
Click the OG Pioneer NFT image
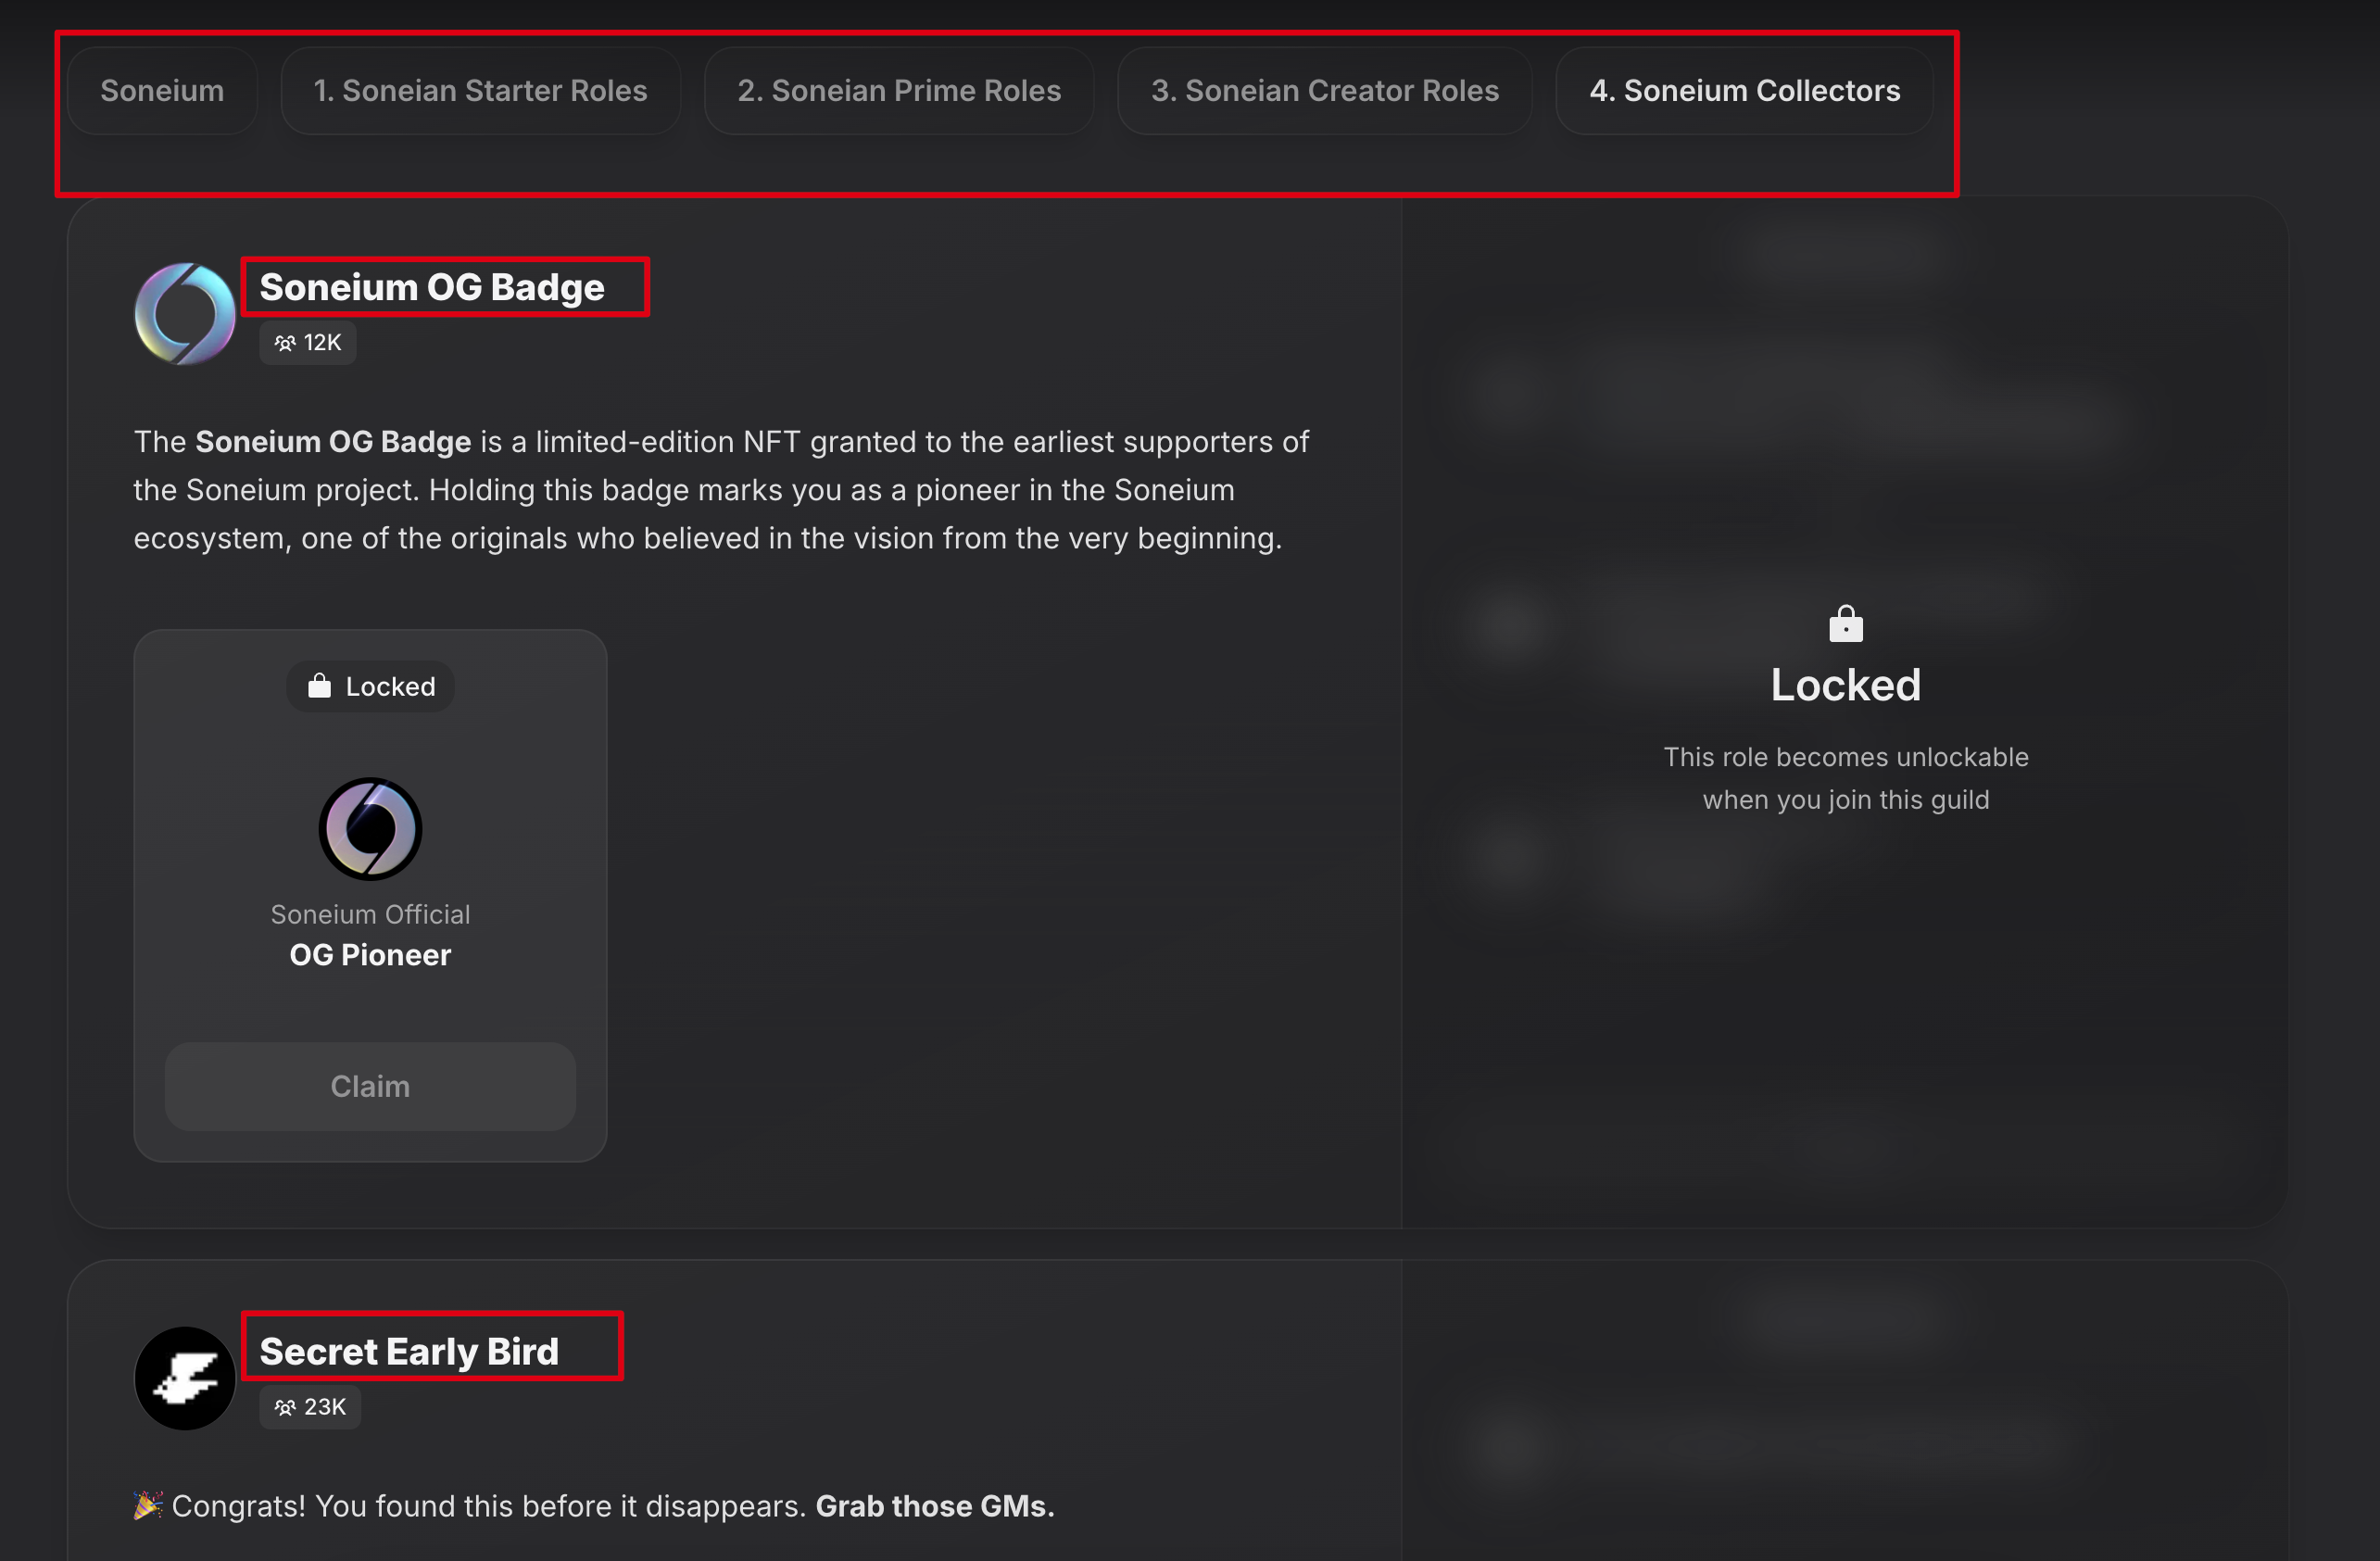click(x=370, y=829)
